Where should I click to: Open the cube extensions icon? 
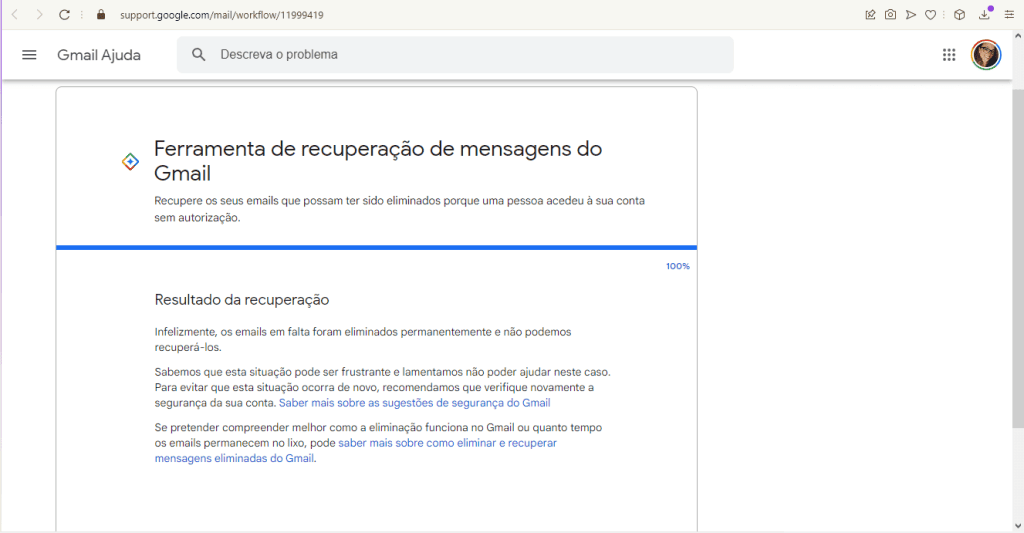[x=959, y=14]
